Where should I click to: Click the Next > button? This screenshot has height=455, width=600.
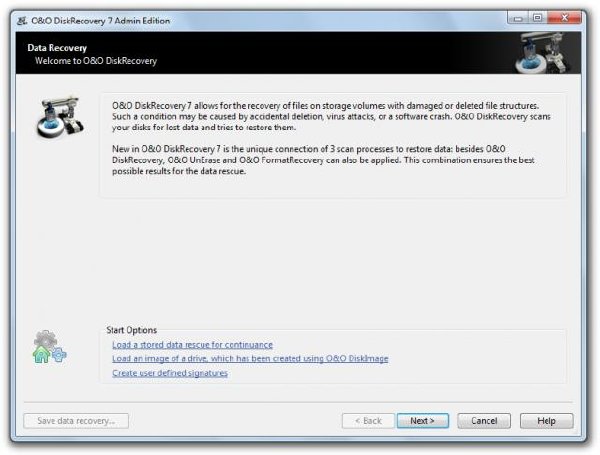click(x=422, y=421)
